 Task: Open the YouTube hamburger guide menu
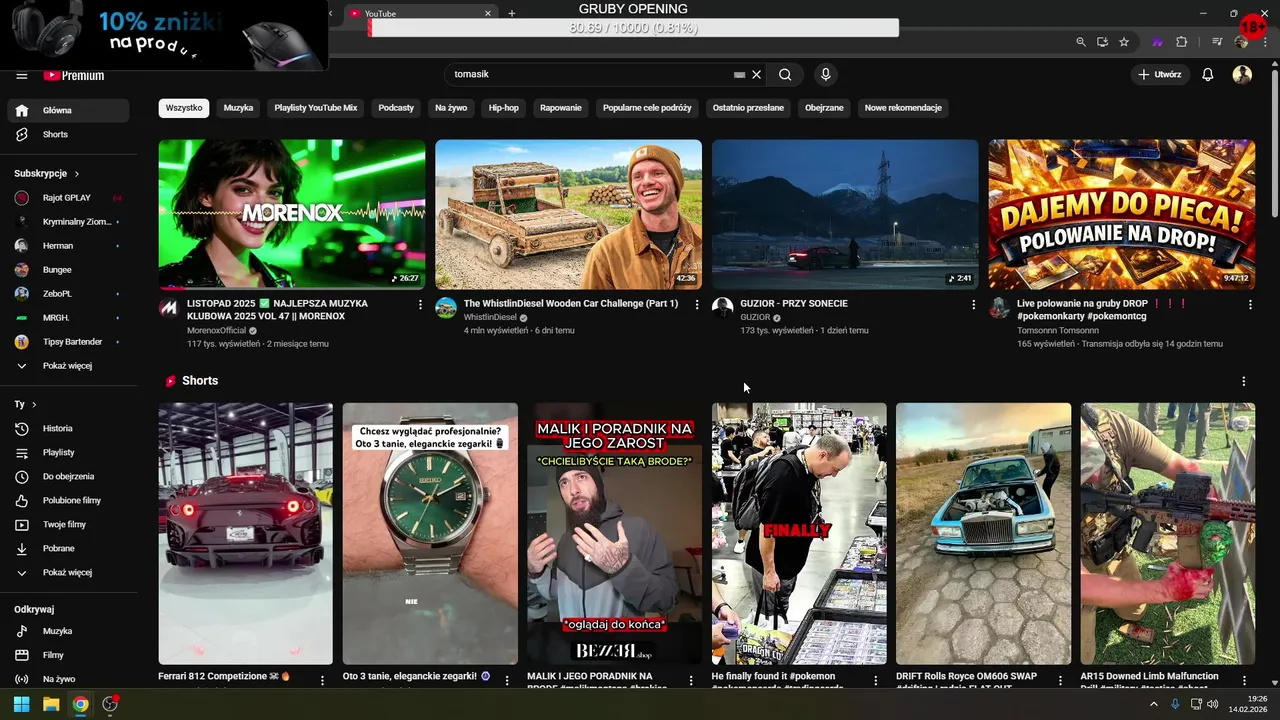21,75
